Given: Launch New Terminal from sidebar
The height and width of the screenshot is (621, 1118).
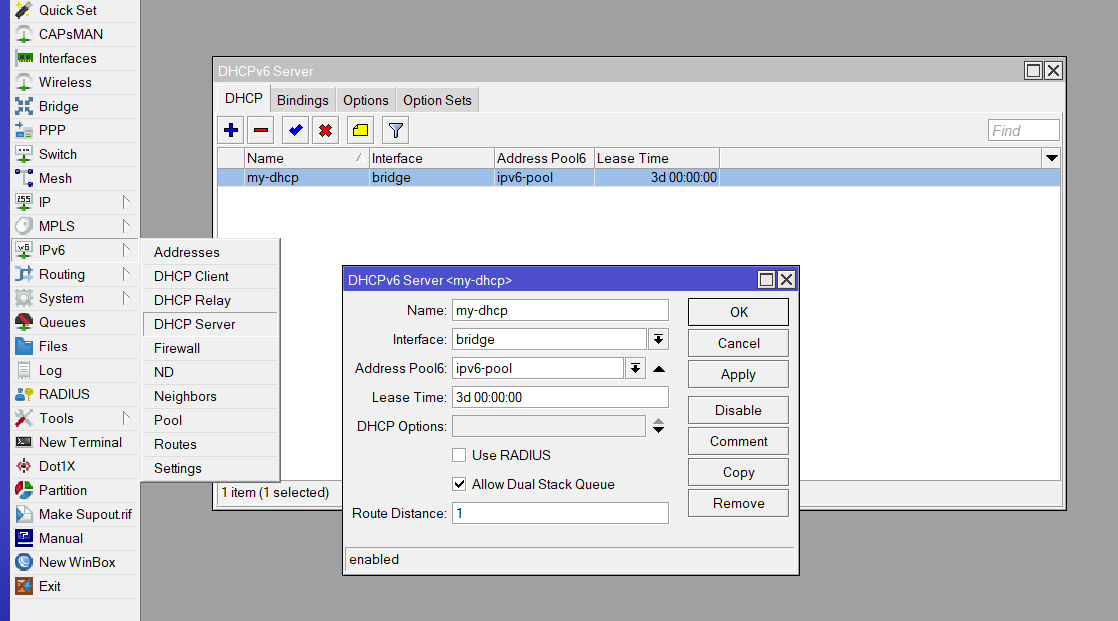Looking at the screenshot, I should tap(75, 442).
